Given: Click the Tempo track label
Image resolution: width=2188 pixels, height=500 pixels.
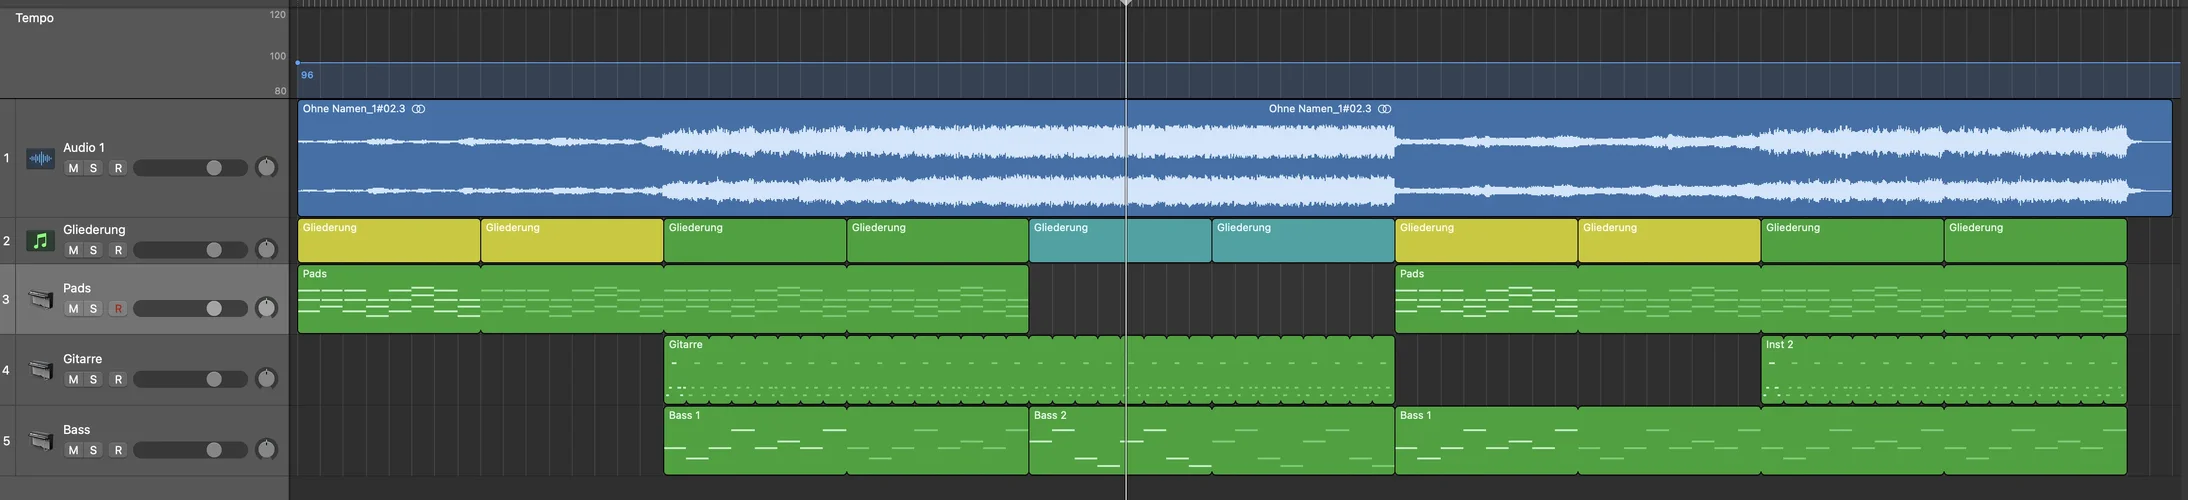Looking at the screenshot, I should point(35,18).
